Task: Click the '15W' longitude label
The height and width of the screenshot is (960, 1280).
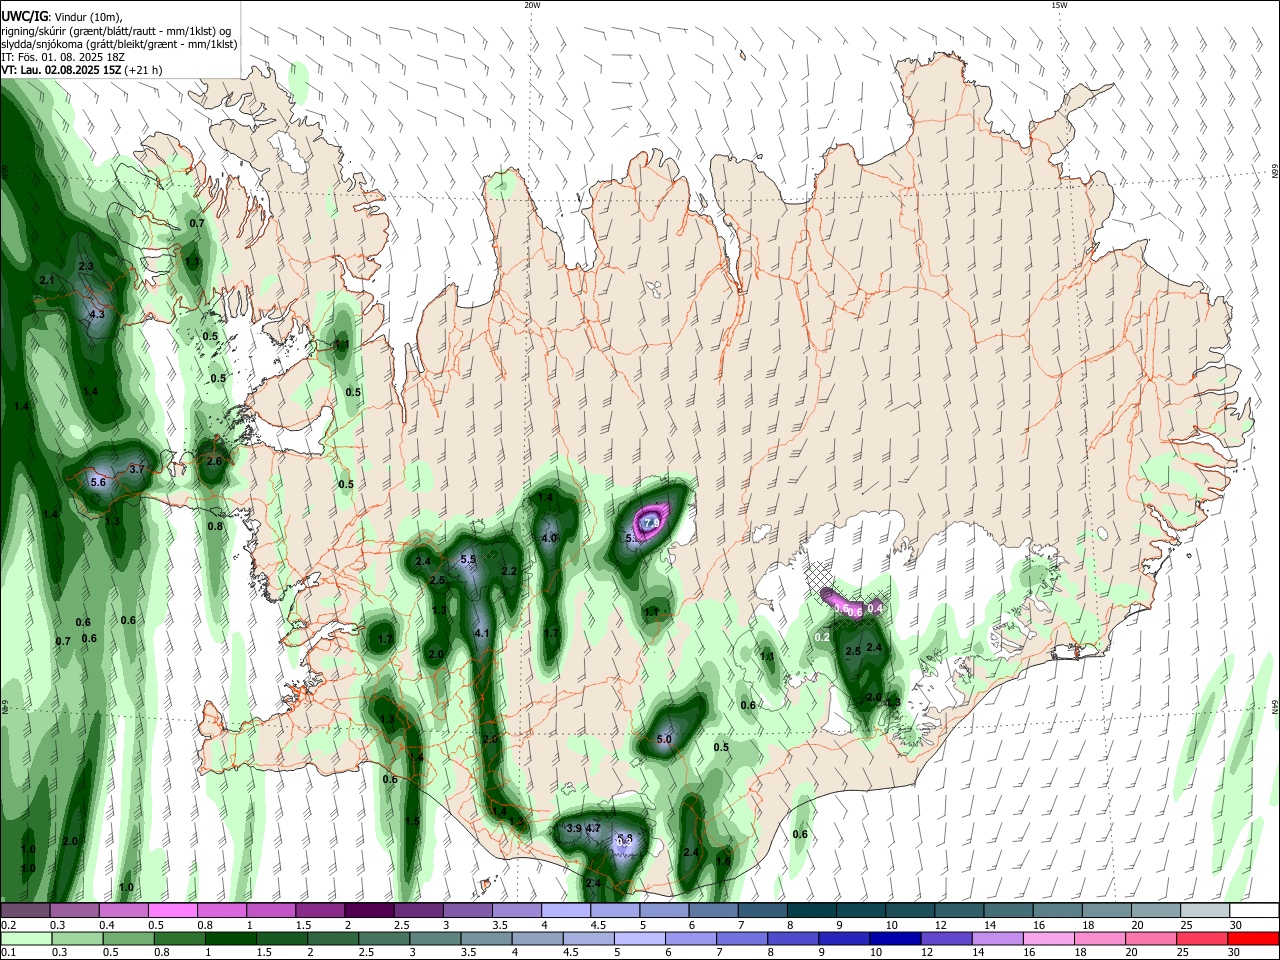Action: point(1059,5)
